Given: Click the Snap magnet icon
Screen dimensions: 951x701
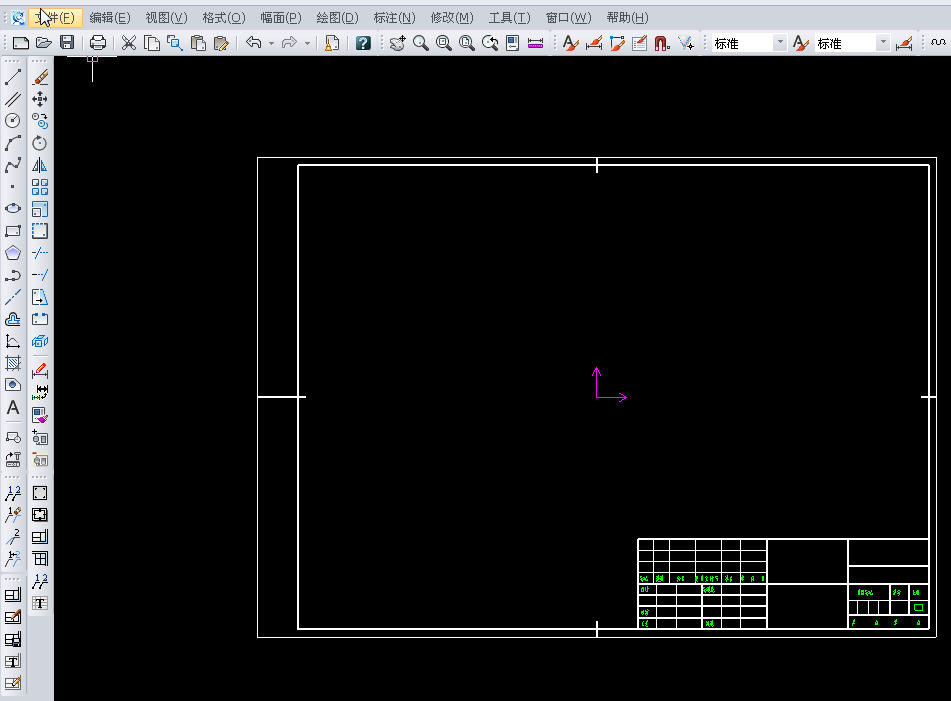Looking at the screenshot, I should click(x=662, y=42).
